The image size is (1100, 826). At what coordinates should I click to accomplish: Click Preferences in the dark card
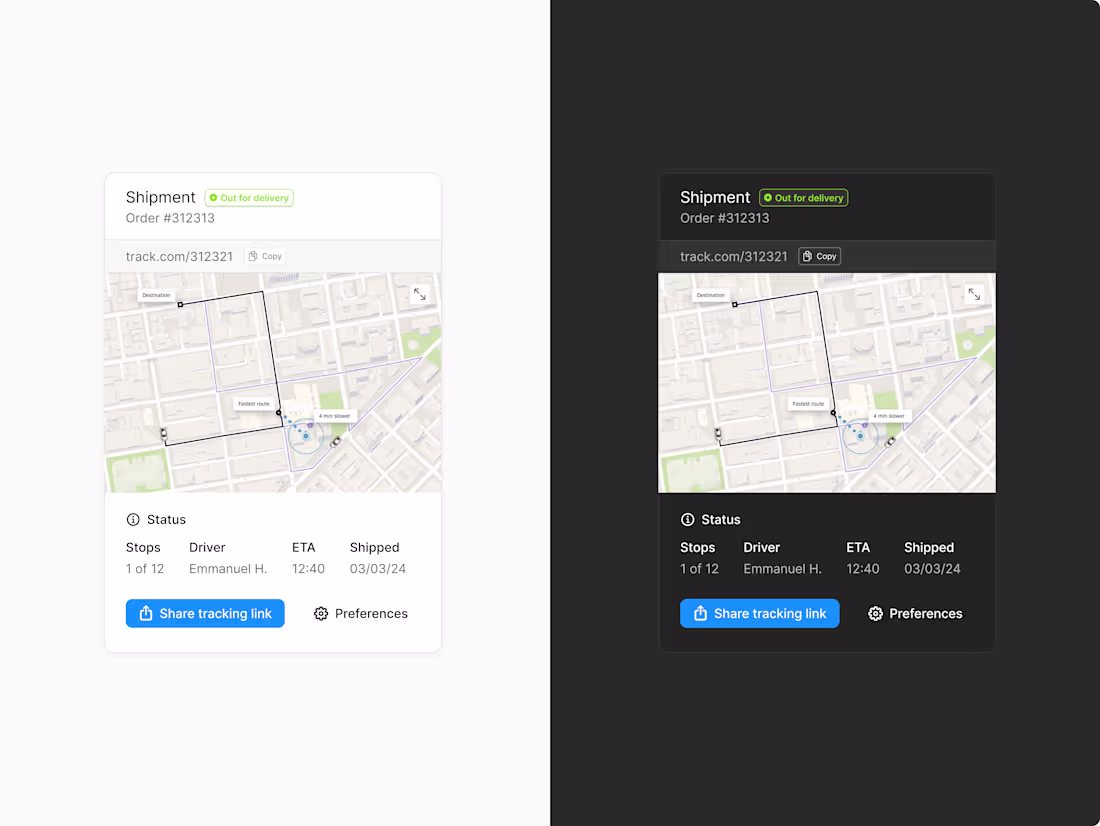tap(925, 613)
